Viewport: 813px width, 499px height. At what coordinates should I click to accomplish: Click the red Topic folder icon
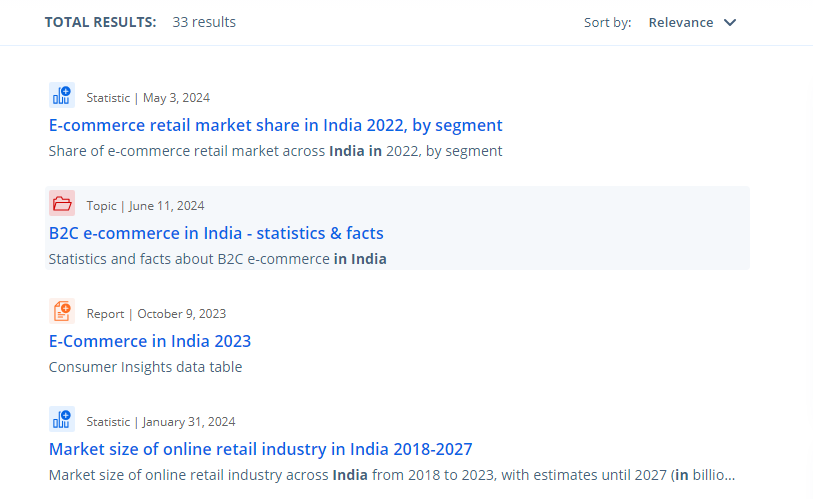[62, 203]
